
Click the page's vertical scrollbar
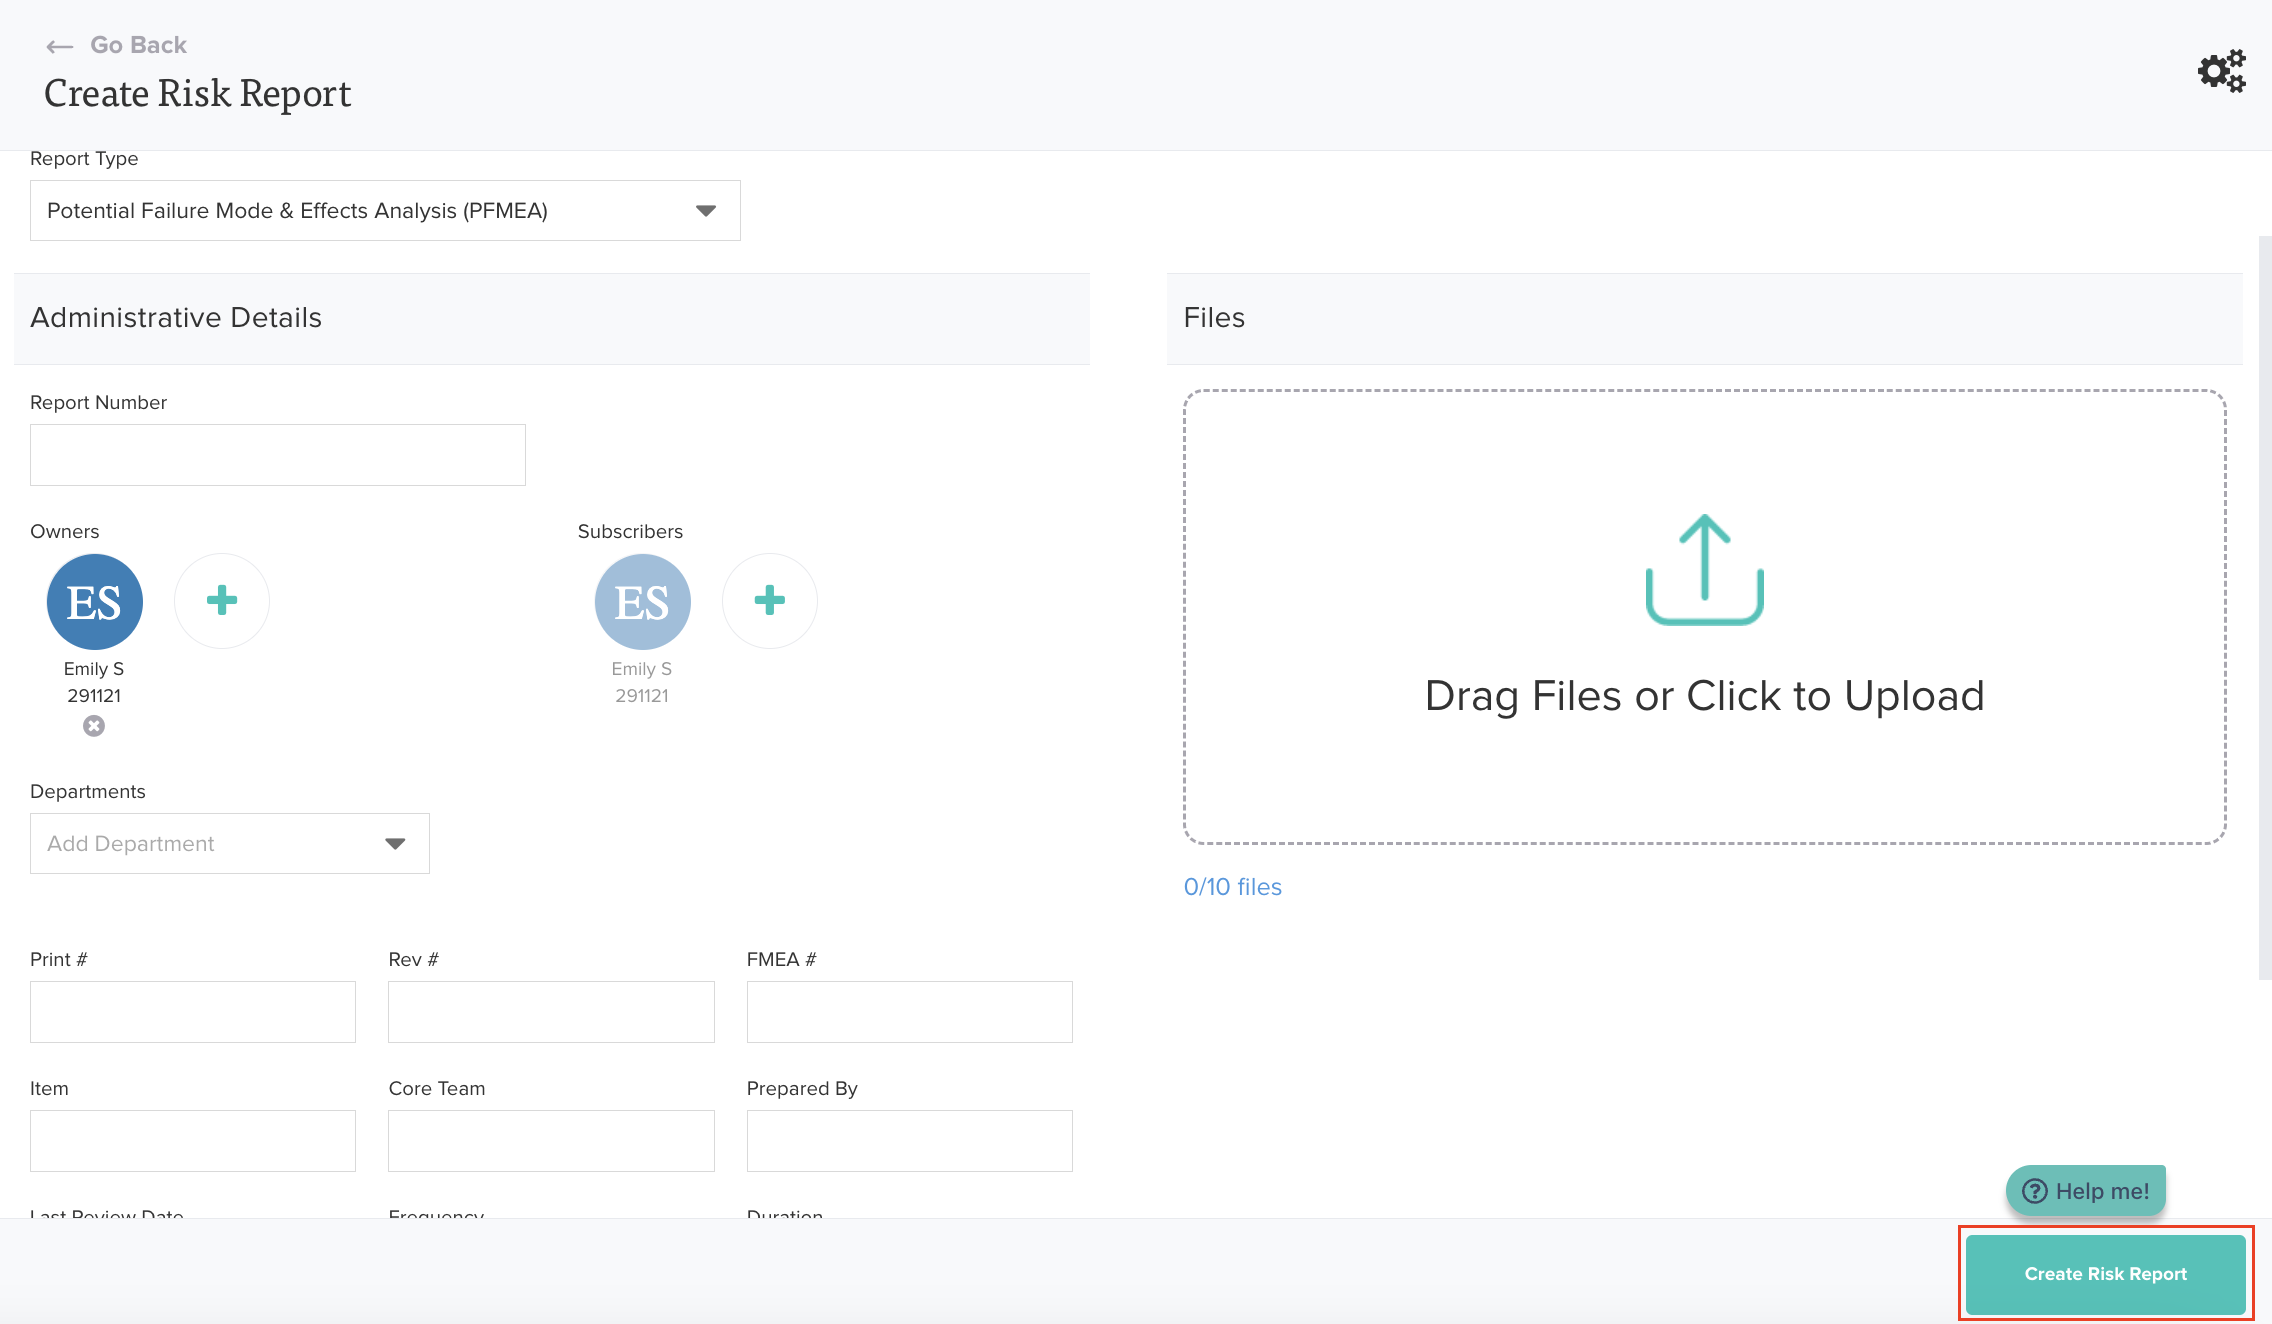tap(2264, 607)
